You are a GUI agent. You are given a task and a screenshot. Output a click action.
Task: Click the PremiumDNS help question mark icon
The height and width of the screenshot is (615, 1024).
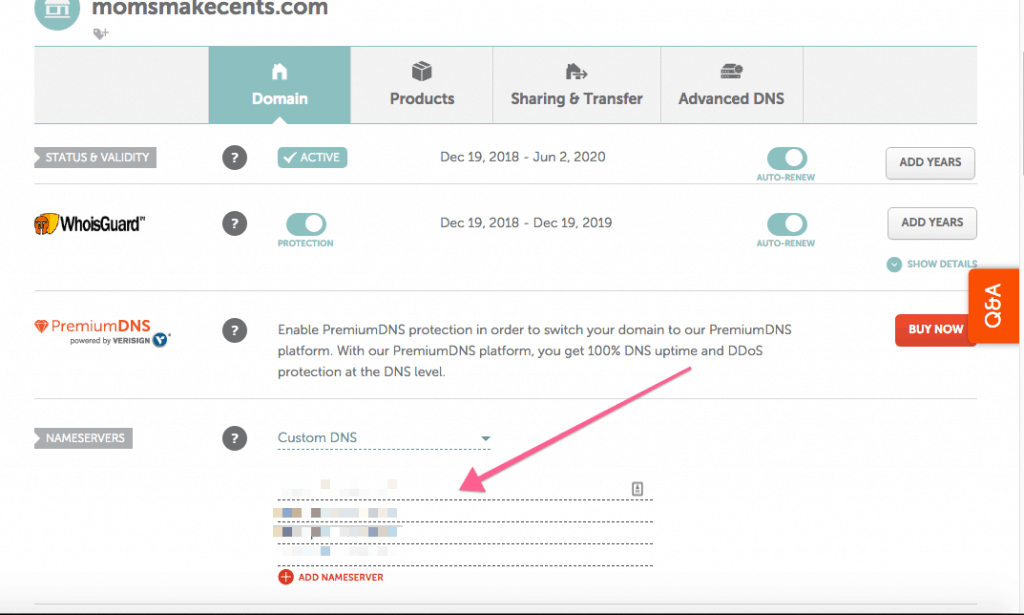[x=234, y=330]
